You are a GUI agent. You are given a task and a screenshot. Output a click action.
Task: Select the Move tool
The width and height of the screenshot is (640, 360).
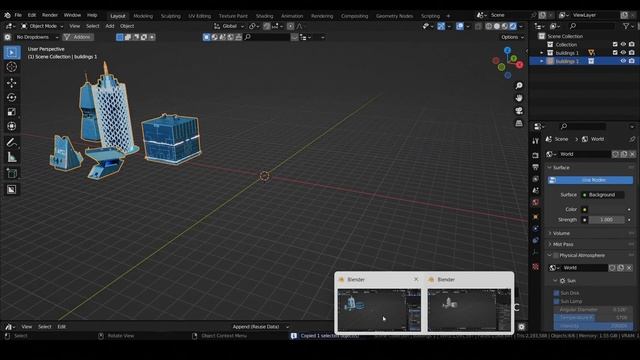coord(11,83)
